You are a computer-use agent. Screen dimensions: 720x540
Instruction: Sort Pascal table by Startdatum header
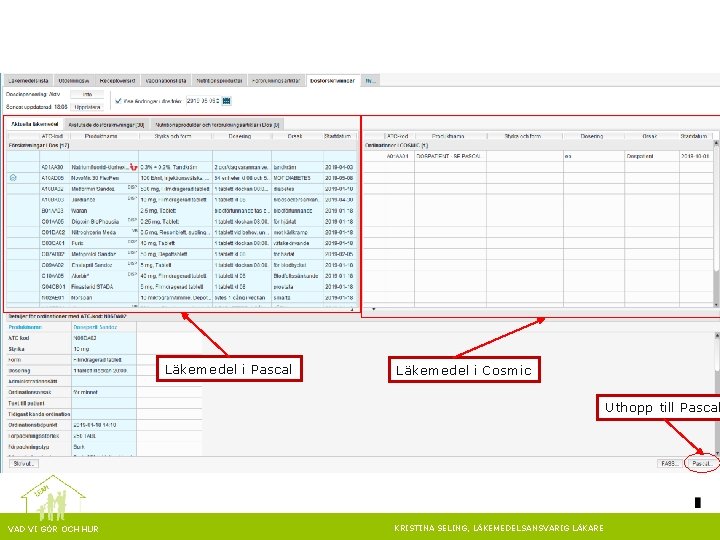point(338,136)
